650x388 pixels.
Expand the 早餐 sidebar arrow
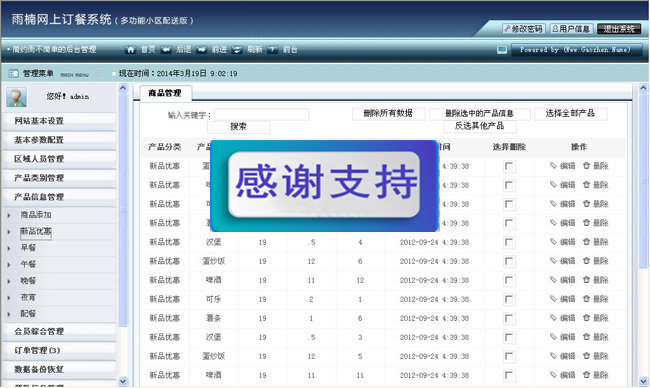point(9,248)
